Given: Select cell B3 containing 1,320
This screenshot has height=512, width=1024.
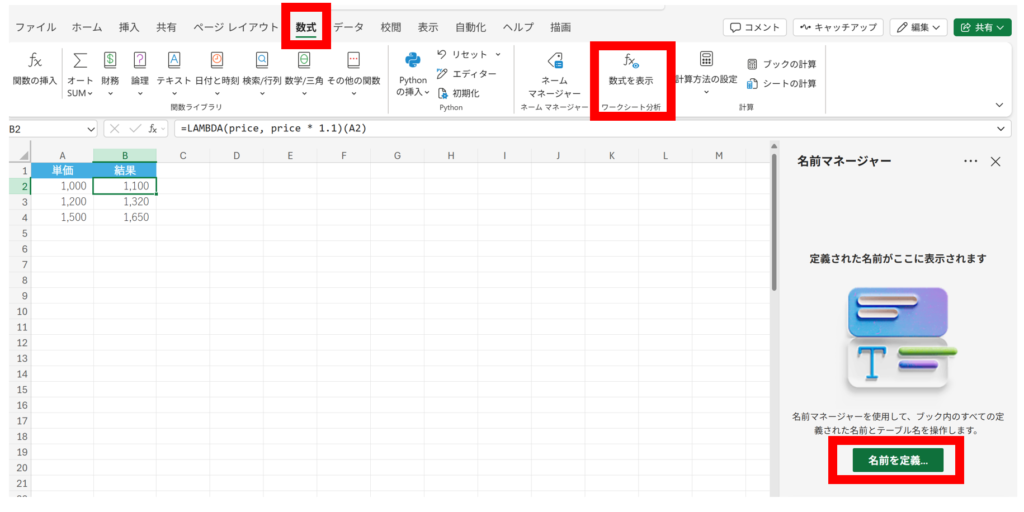Looking at the screenshot, I should (125, 201).
